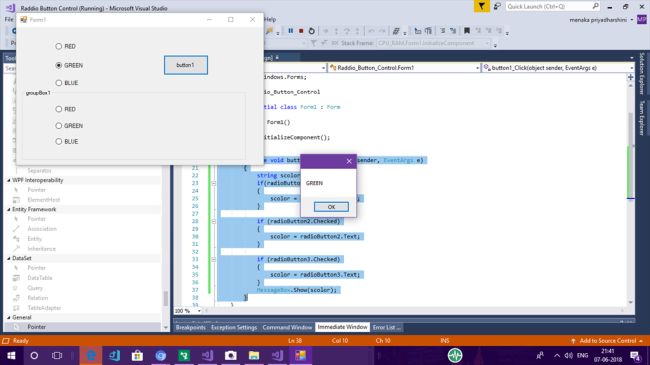Switch to the Error List tab

(x=386, y=328)
